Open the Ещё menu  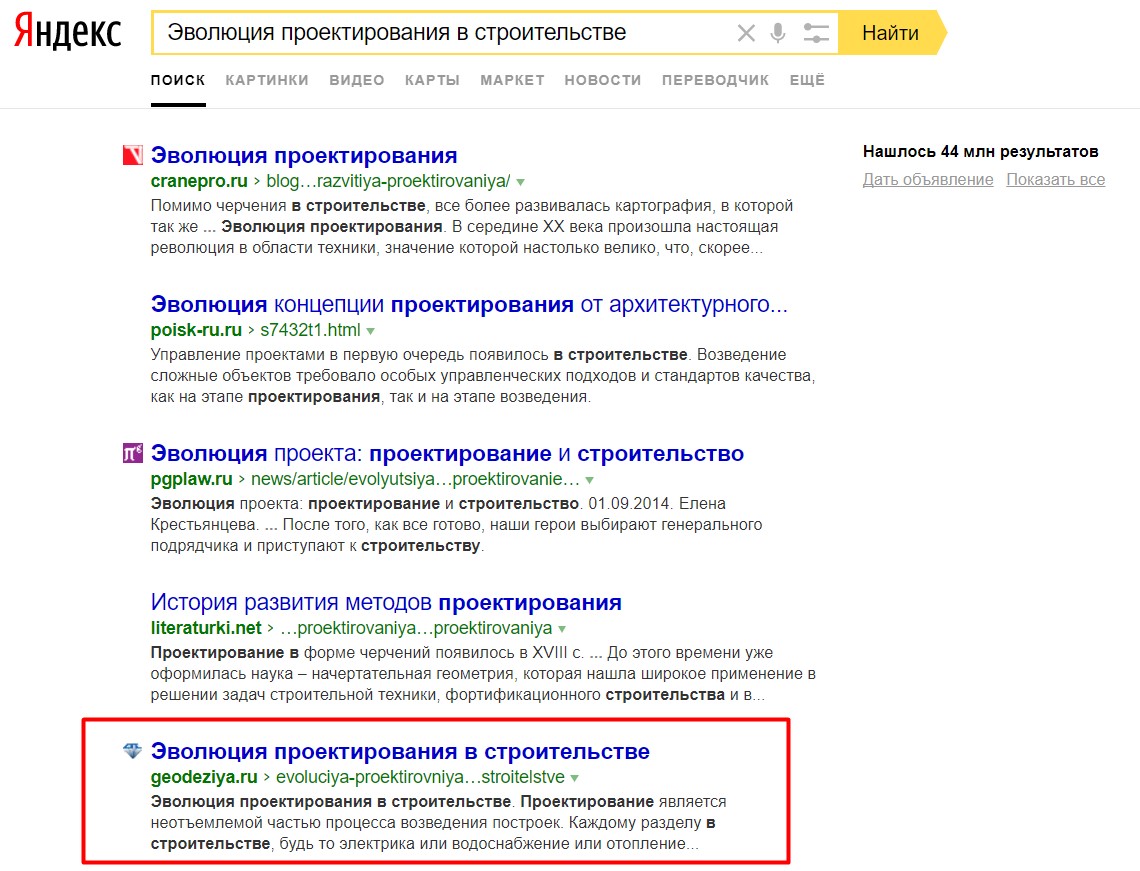807,80
